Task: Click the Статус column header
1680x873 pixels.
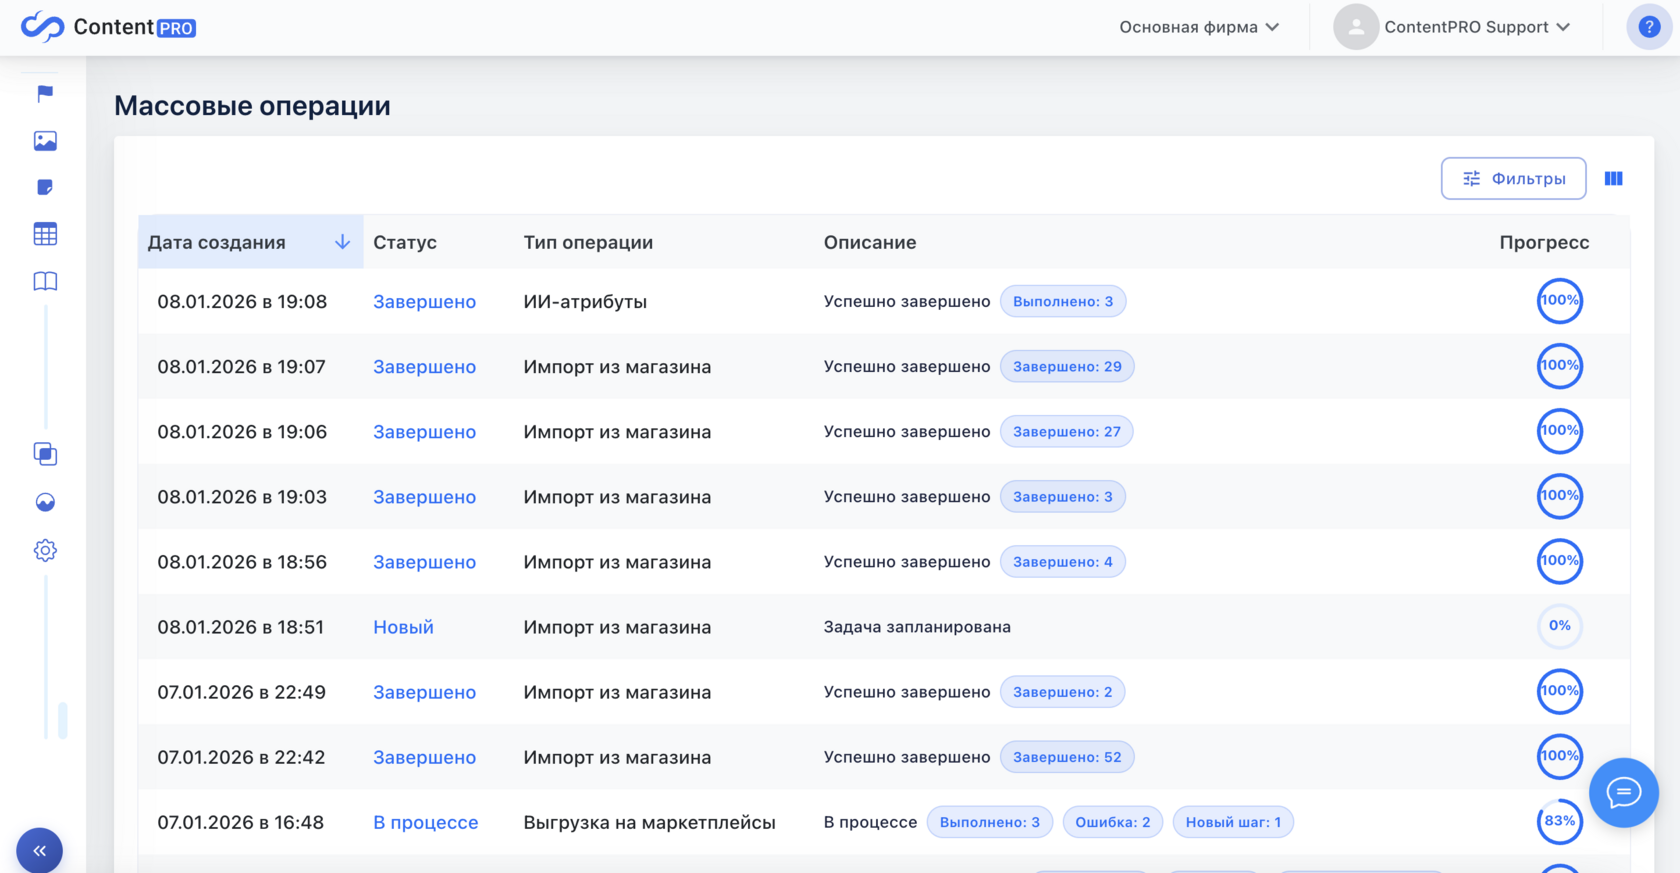Action: [x=405, y=242]
